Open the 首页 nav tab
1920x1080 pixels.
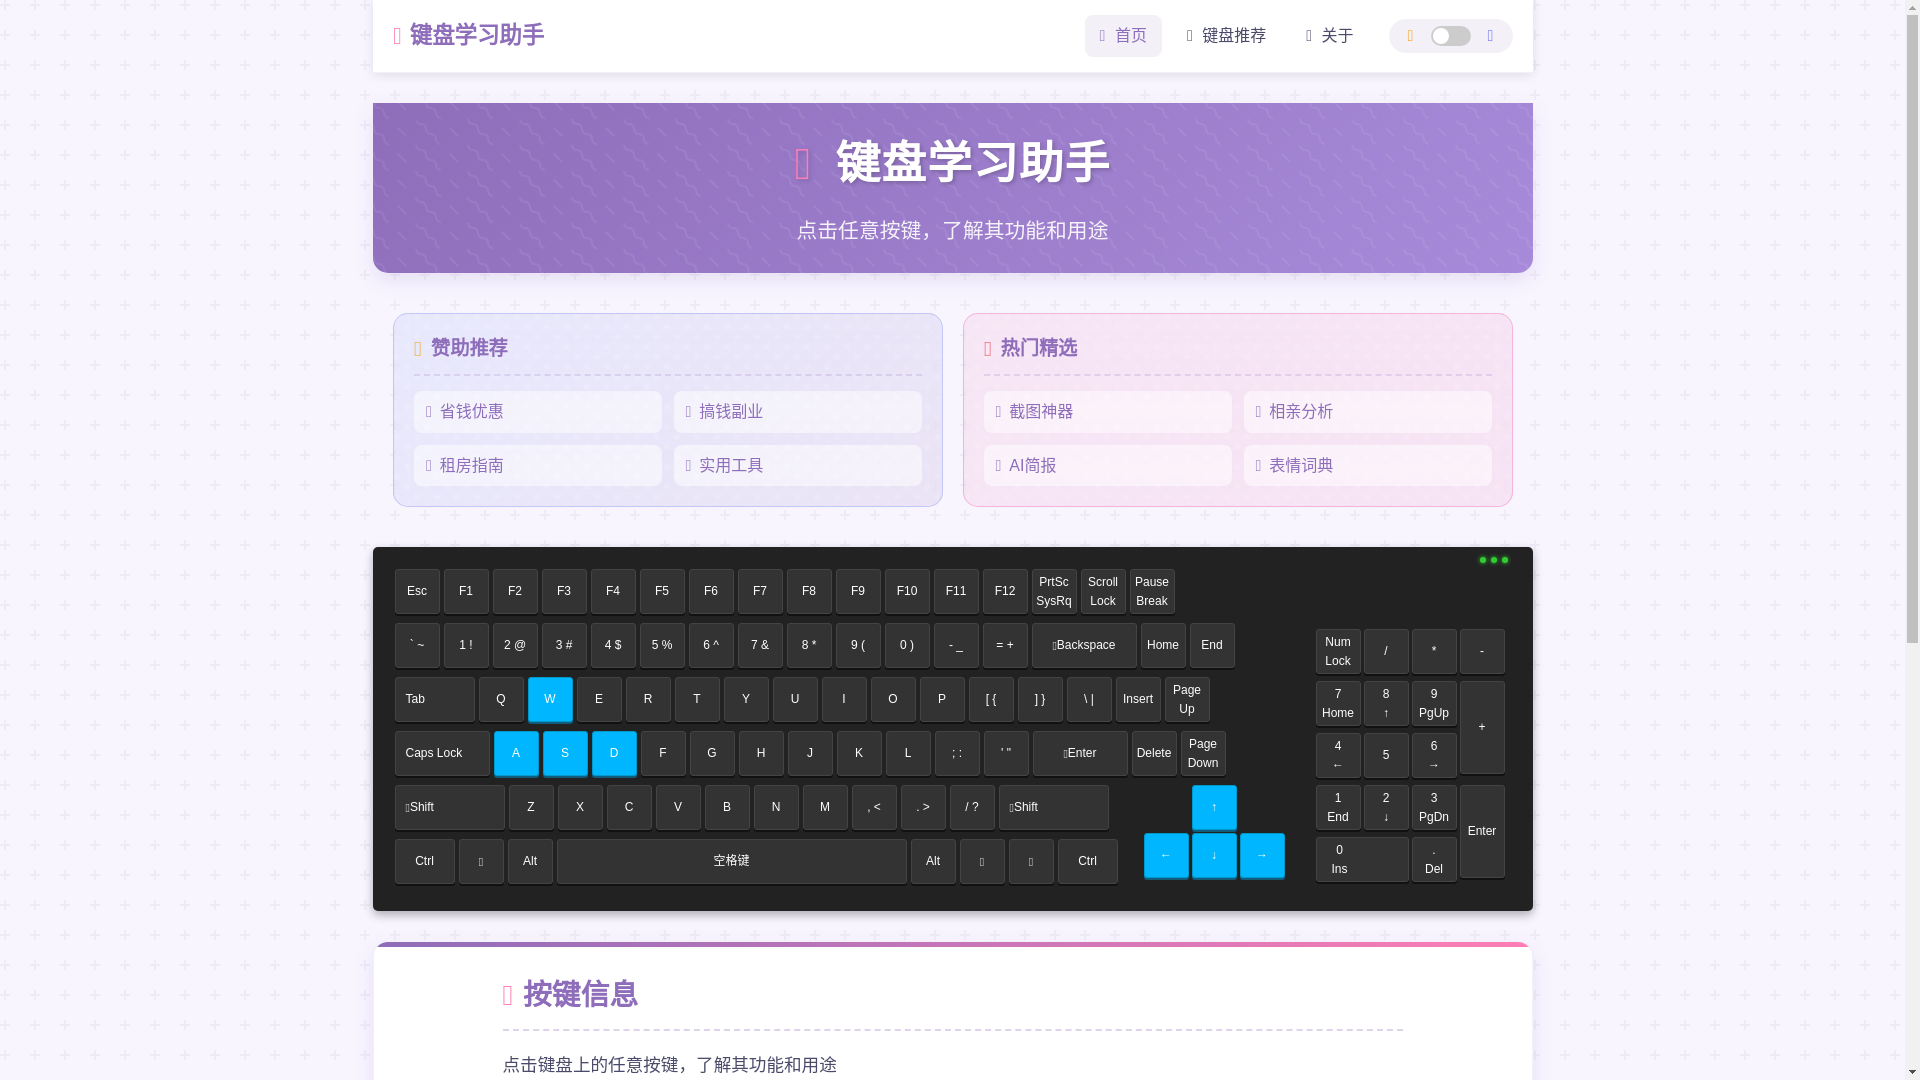[x=1123, y=36]
